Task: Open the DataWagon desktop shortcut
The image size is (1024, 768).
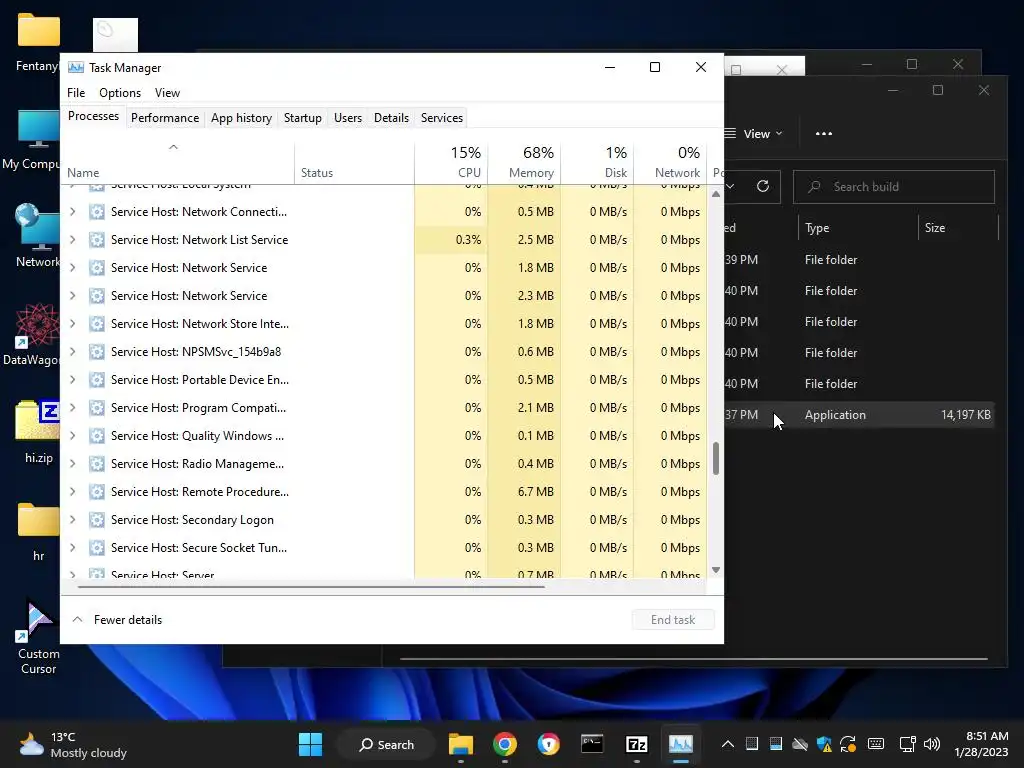Action: pos(33,334)
